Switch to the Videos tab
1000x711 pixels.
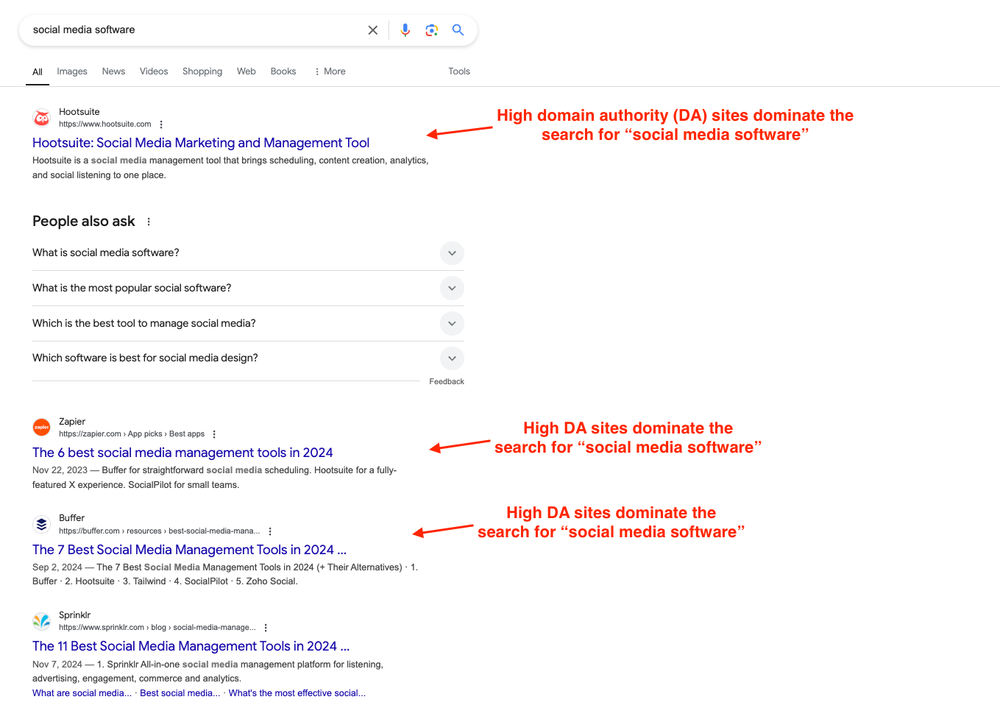click(x=154, y=71)
